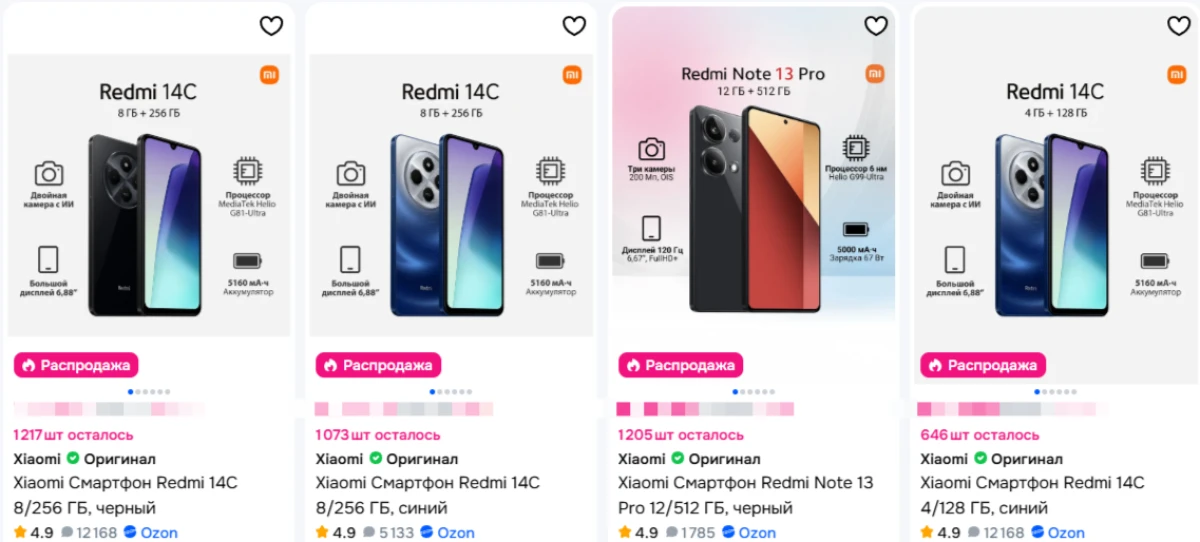Select black Redmi 14C product image

point(149,195)
